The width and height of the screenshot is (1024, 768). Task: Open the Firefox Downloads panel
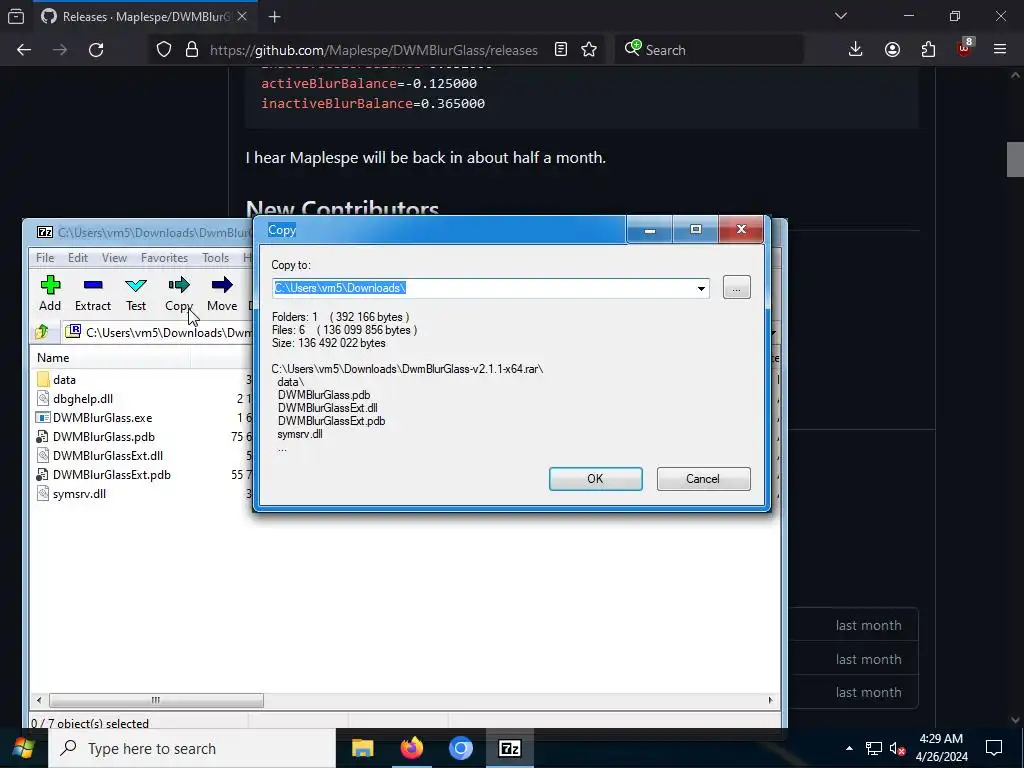click(856, 50)
